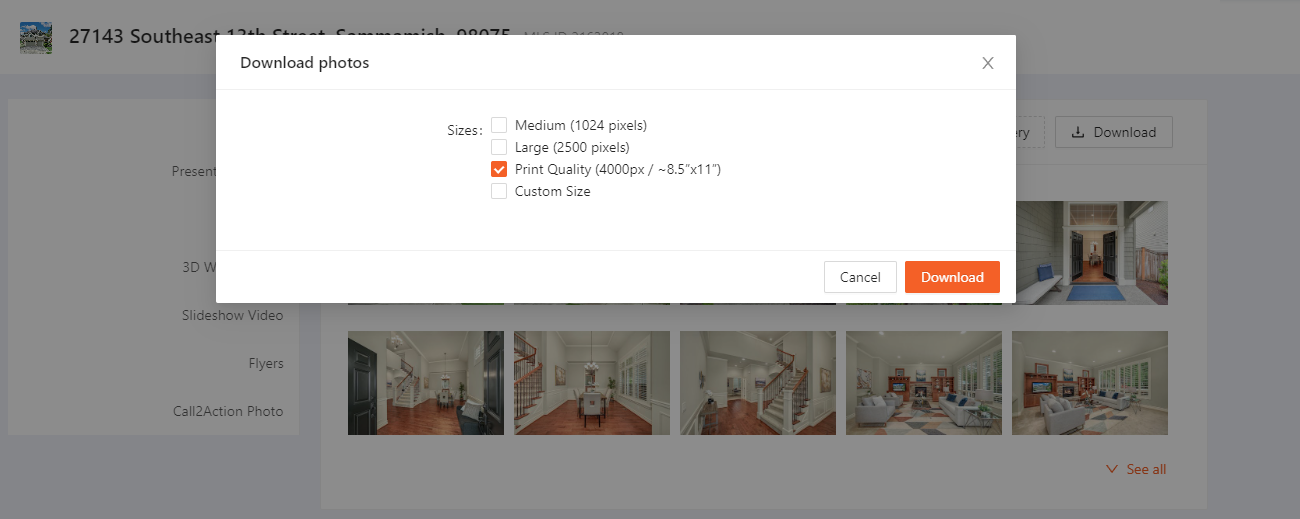Select the middle staircase hallway photo
Viewport: 1300px width, 519px height.
tap(758, 383)
